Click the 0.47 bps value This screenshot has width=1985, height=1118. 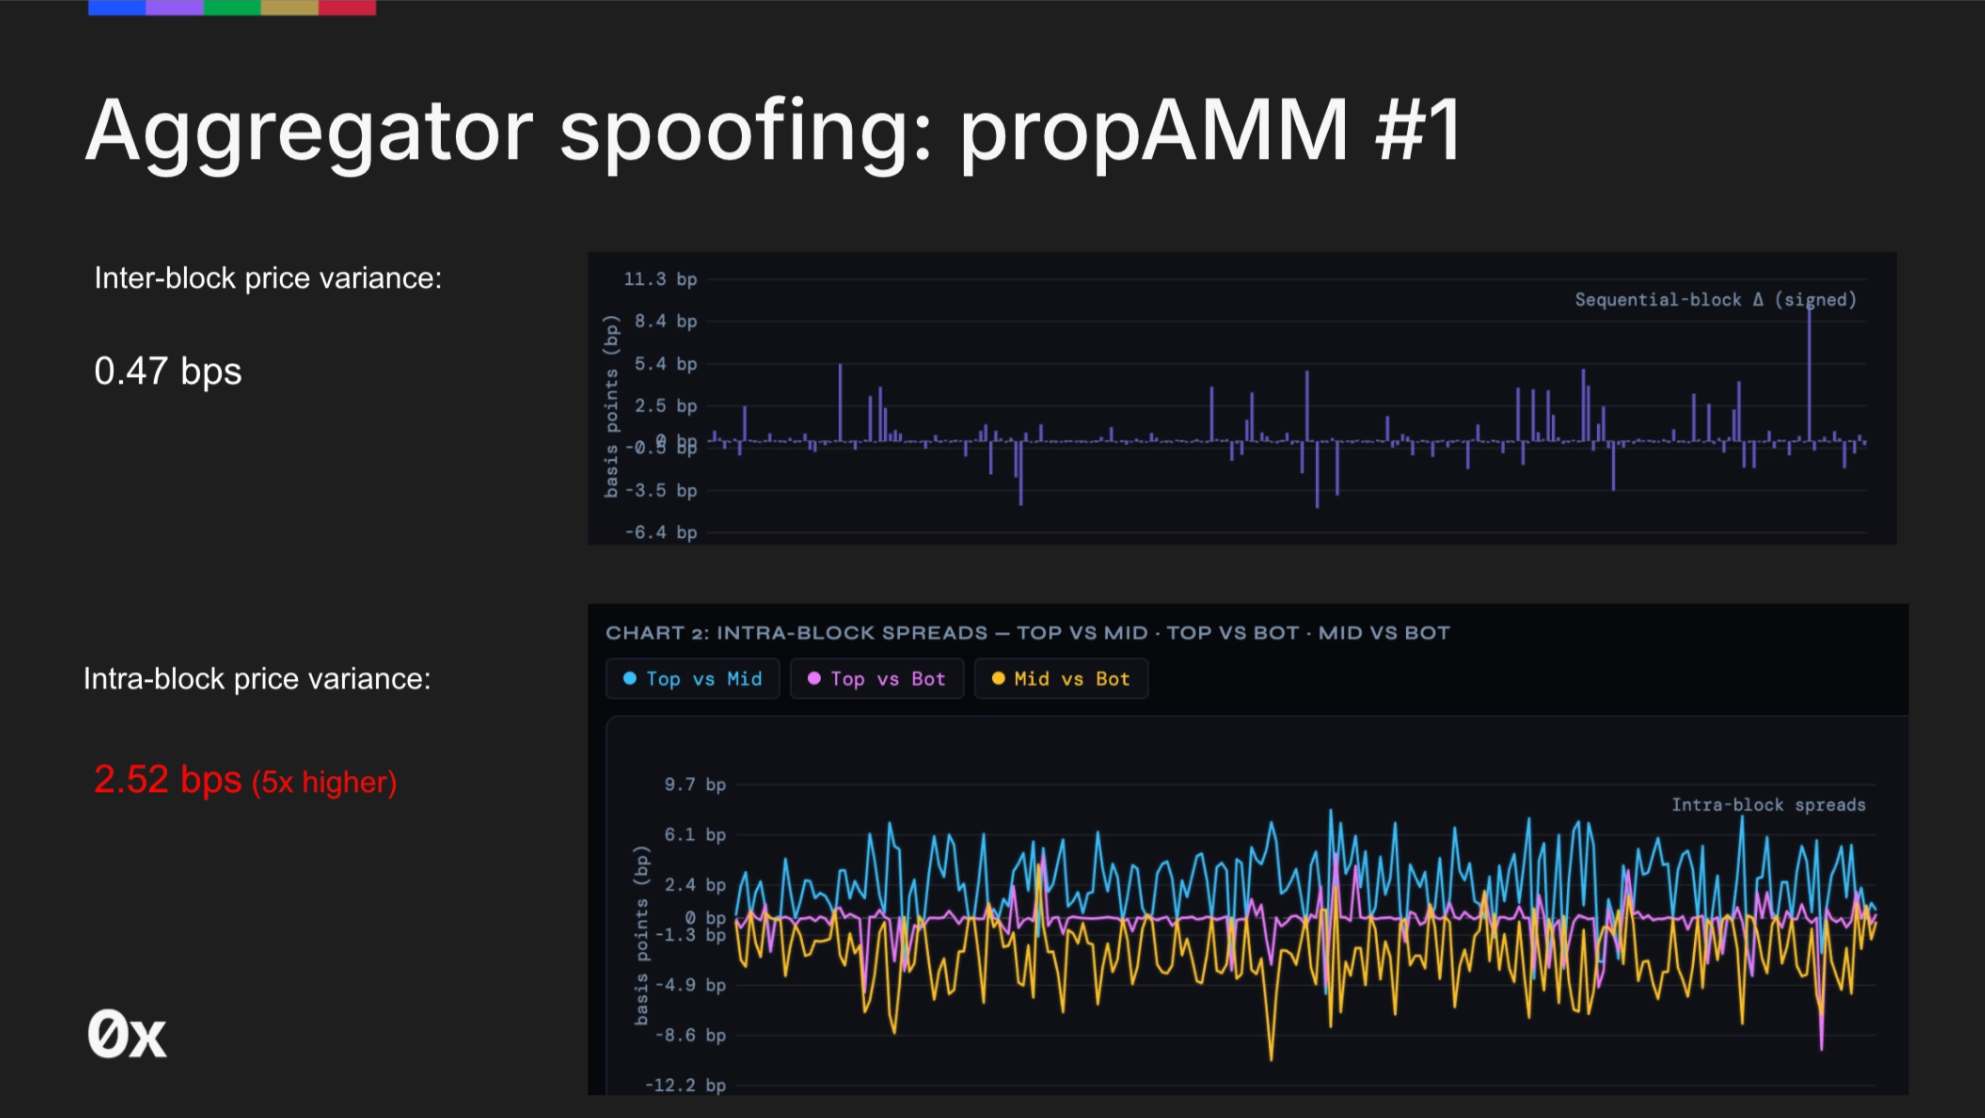pyautogui.click(x=168, y=371)
